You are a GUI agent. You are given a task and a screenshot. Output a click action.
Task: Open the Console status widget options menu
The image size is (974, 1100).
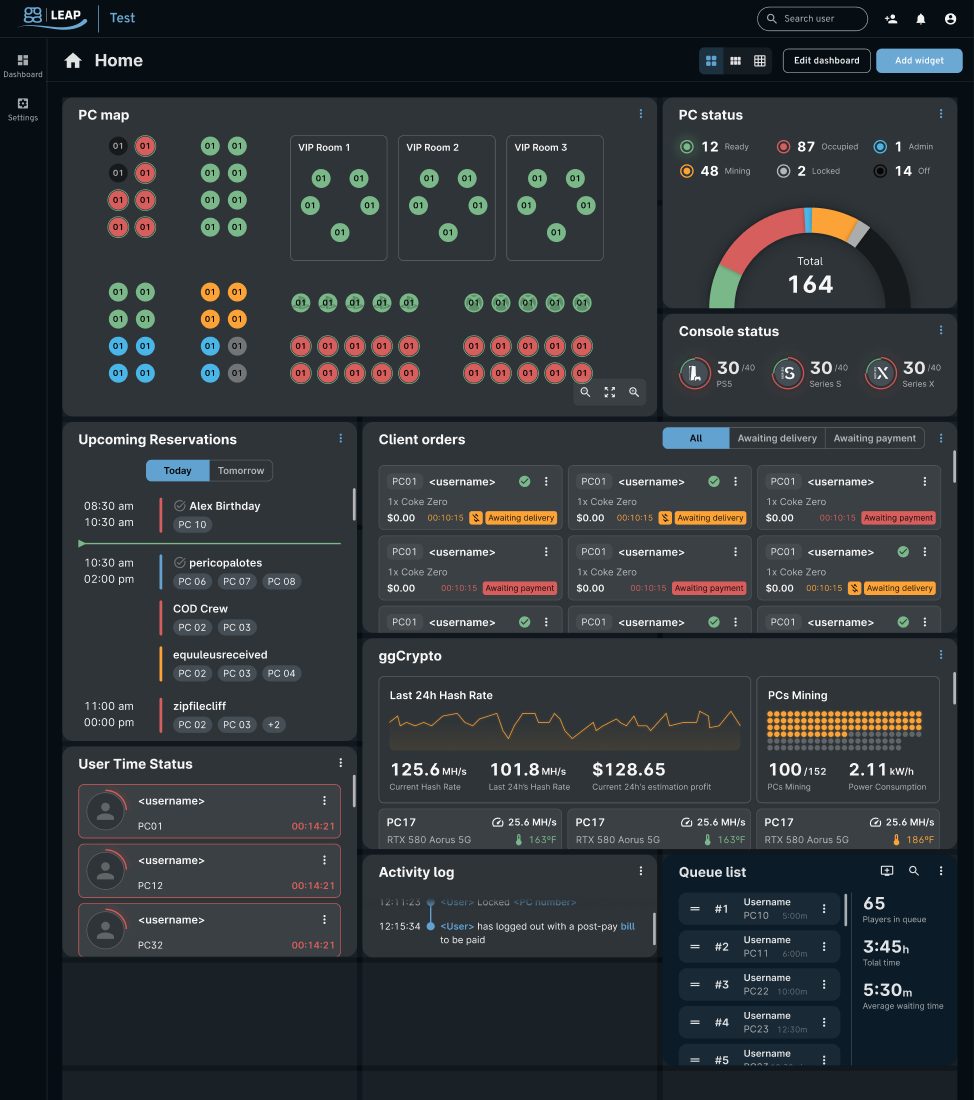tap(941, 330)
